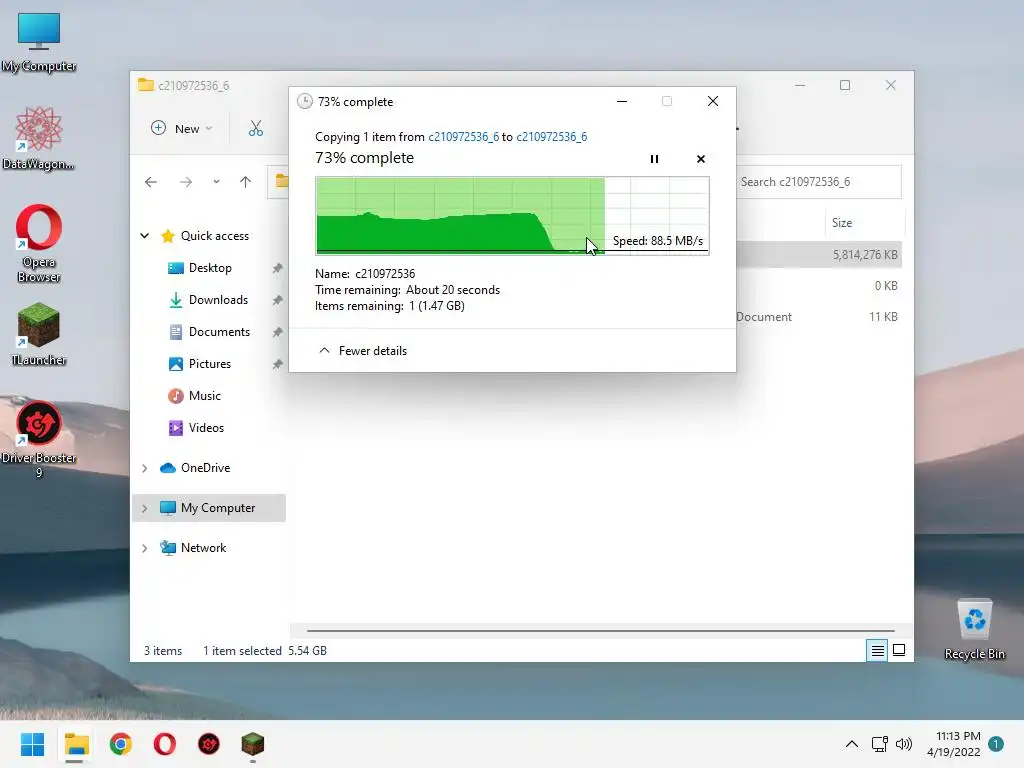Collapse details with Fewer details
The width and height of the screenshot is (1024, 768).
point(362,351)
